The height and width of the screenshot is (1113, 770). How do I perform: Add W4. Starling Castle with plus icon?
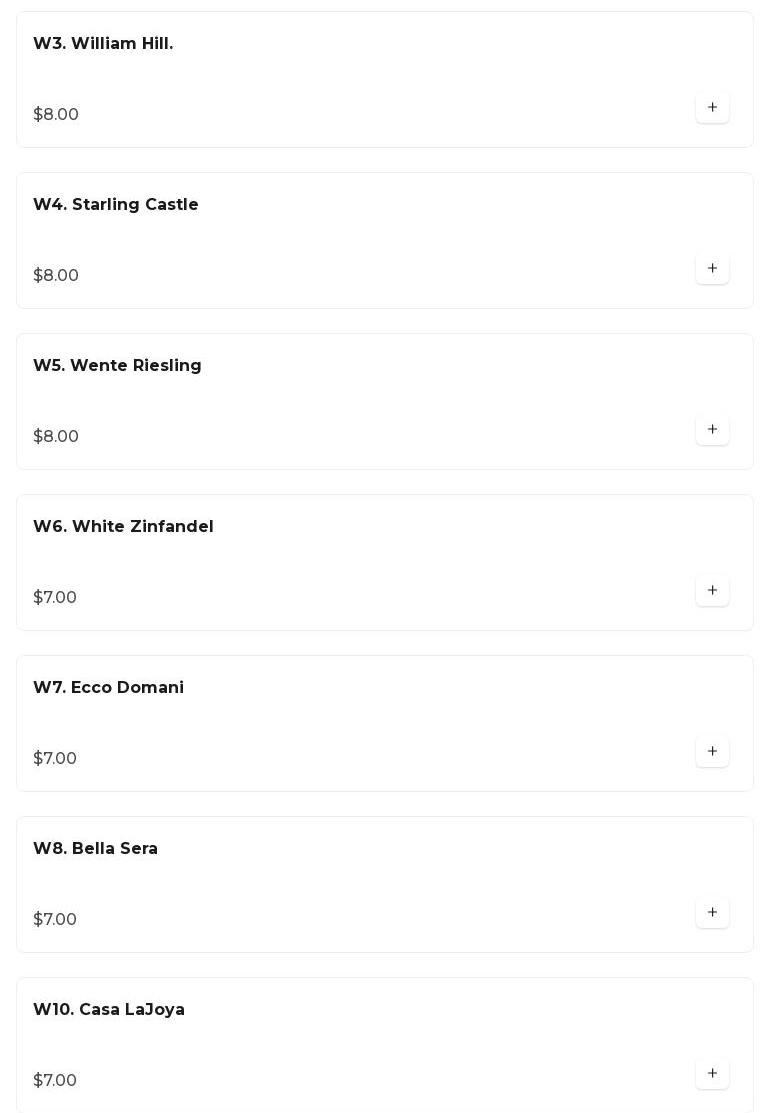(712, 268)
